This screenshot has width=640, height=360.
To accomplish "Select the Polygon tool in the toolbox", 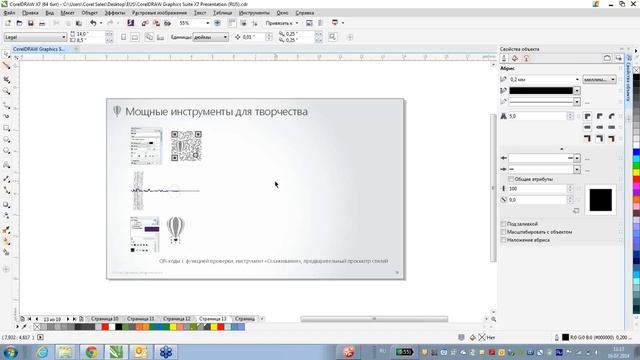I will pos(6,151).
